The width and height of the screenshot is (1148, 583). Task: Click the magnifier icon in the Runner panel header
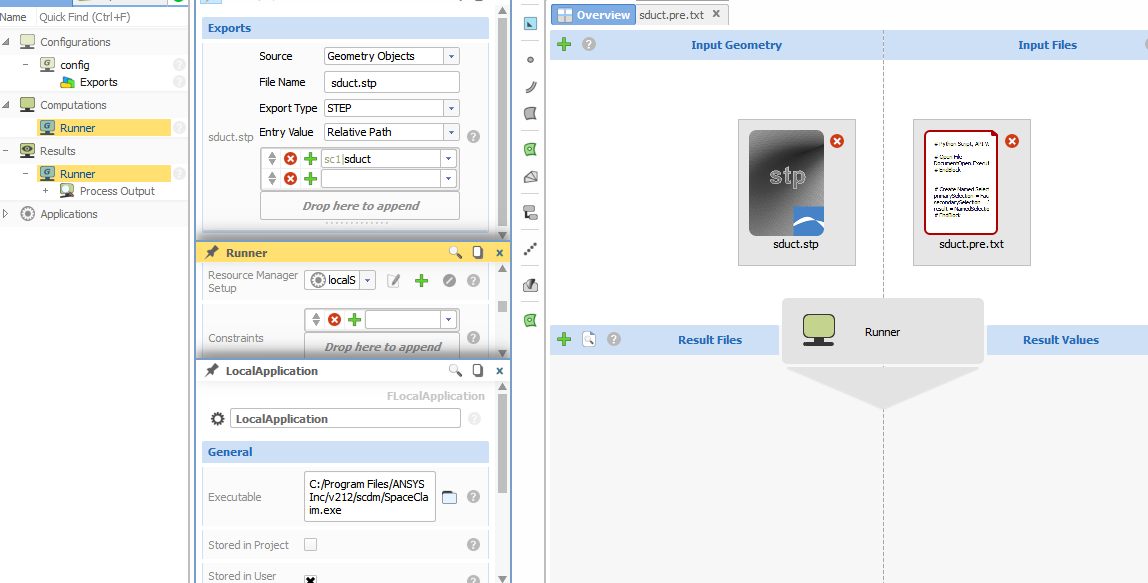(455, 253)
